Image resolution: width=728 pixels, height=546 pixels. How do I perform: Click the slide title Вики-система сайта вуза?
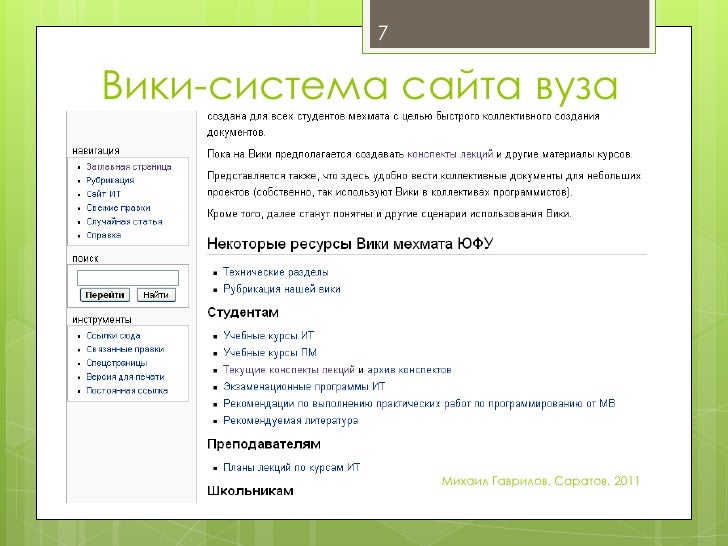tap(360, 86)
